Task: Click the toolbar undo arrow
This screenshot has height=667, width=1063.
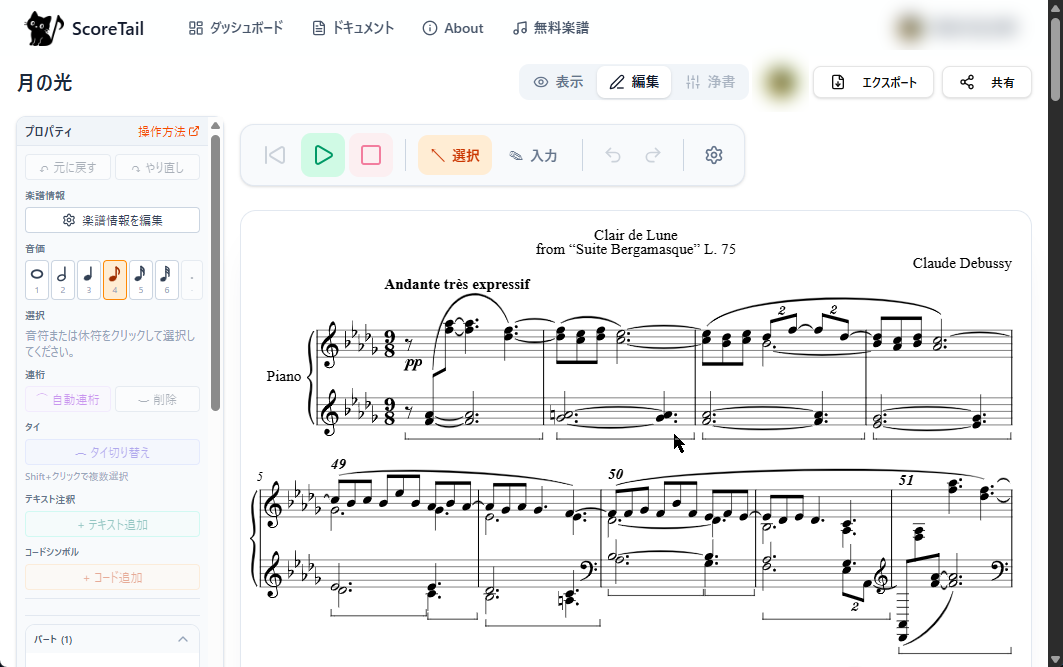Action: point(613,155)
